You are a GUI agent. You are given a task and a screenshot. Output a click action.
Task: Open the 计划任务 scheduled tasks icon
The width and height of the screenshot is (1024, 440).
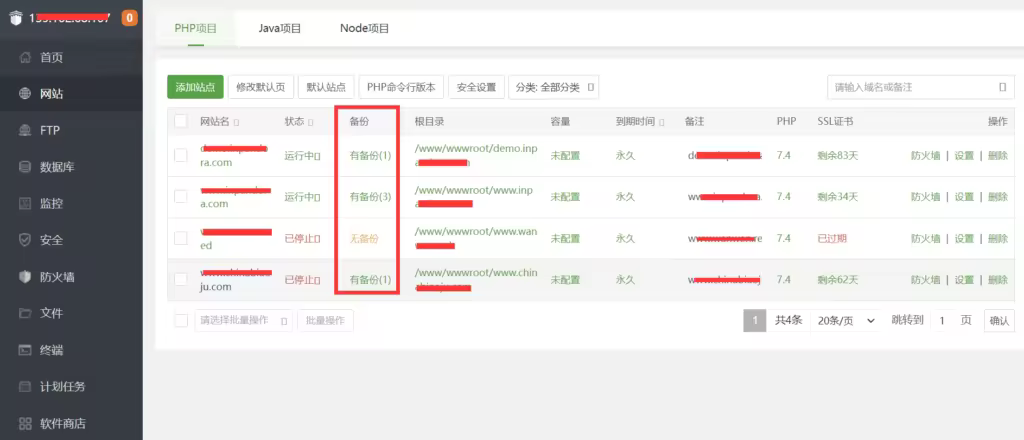[25, 386]
